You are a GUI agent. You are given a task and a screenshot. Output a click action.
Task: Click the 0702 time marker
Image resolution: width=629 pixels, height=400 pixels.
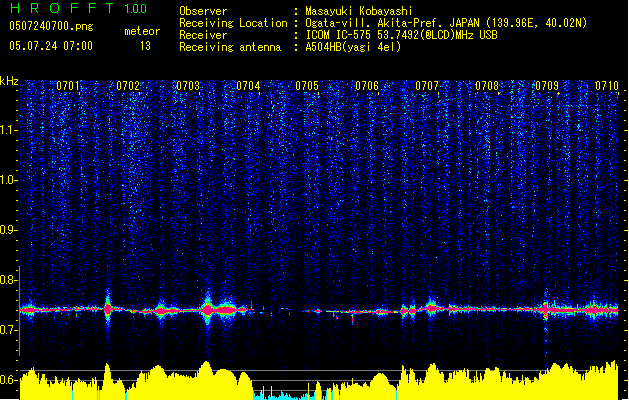(128, 86)
